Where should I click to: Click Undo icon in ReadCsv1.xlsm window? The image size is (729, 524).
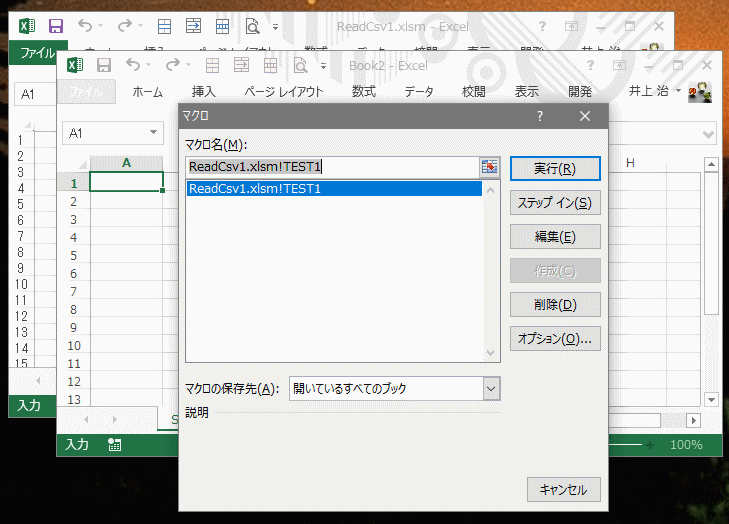coord(85,25)
